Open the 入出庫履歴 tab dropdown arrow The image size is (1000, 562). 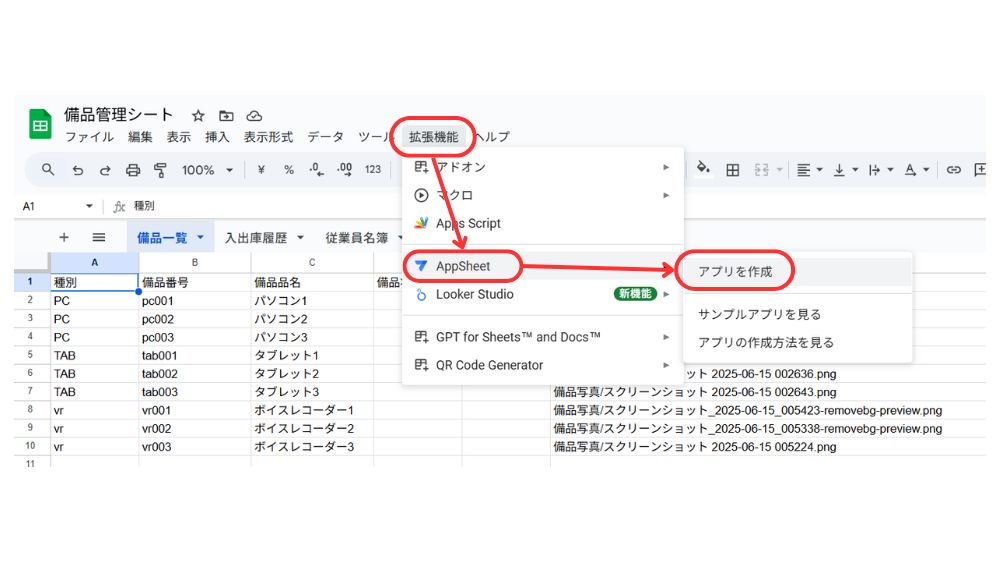click(300, 237)
